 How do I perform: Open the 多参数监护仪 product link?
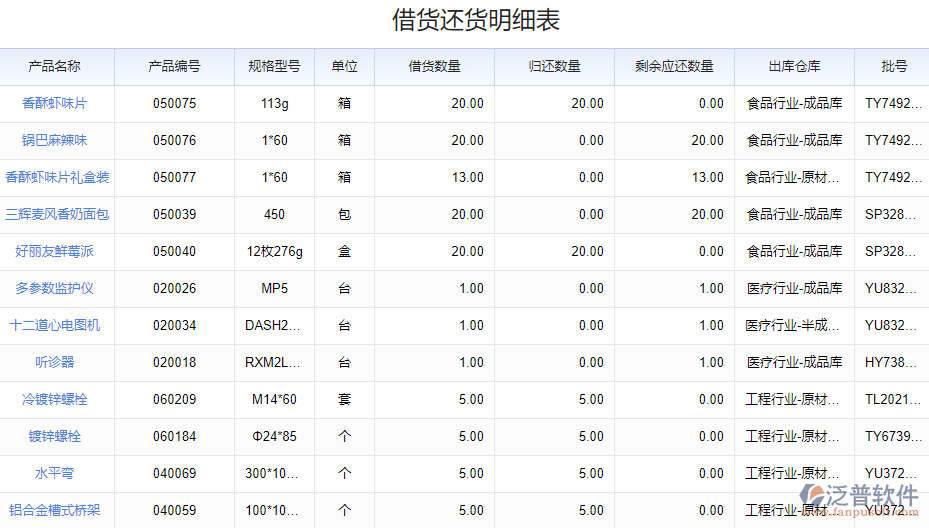pyautogui.click(x=55, y=289)
